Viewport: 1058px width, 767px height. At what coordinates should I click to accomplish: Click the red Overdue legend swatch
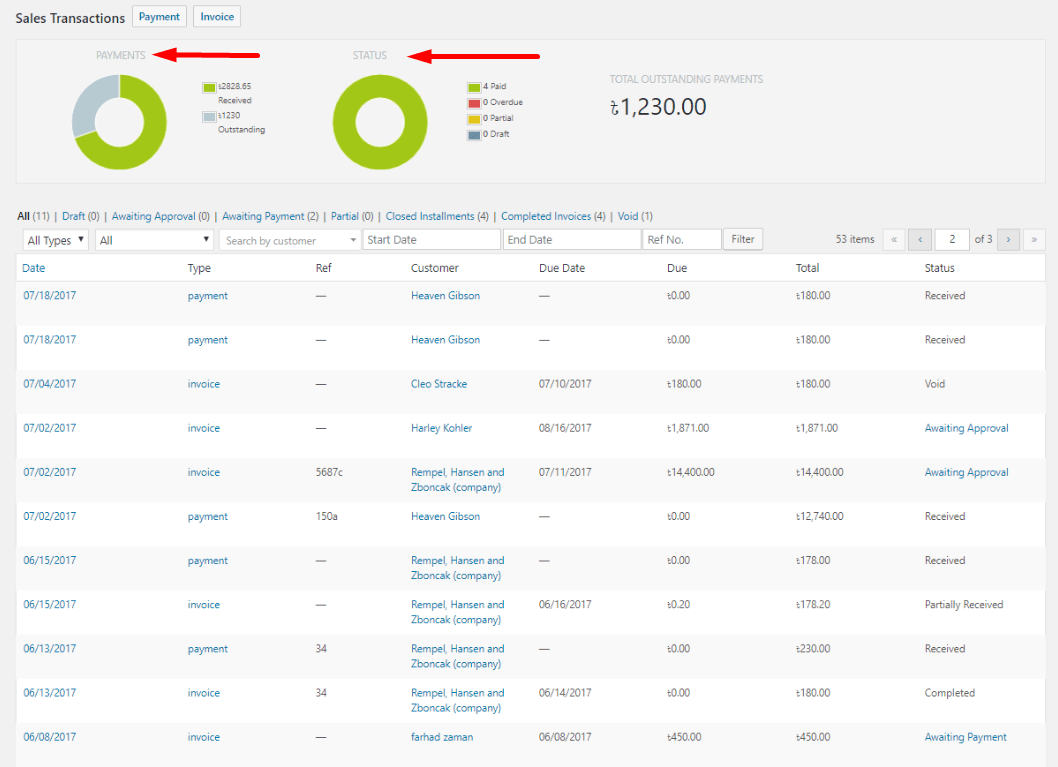[x=474, y=103]
